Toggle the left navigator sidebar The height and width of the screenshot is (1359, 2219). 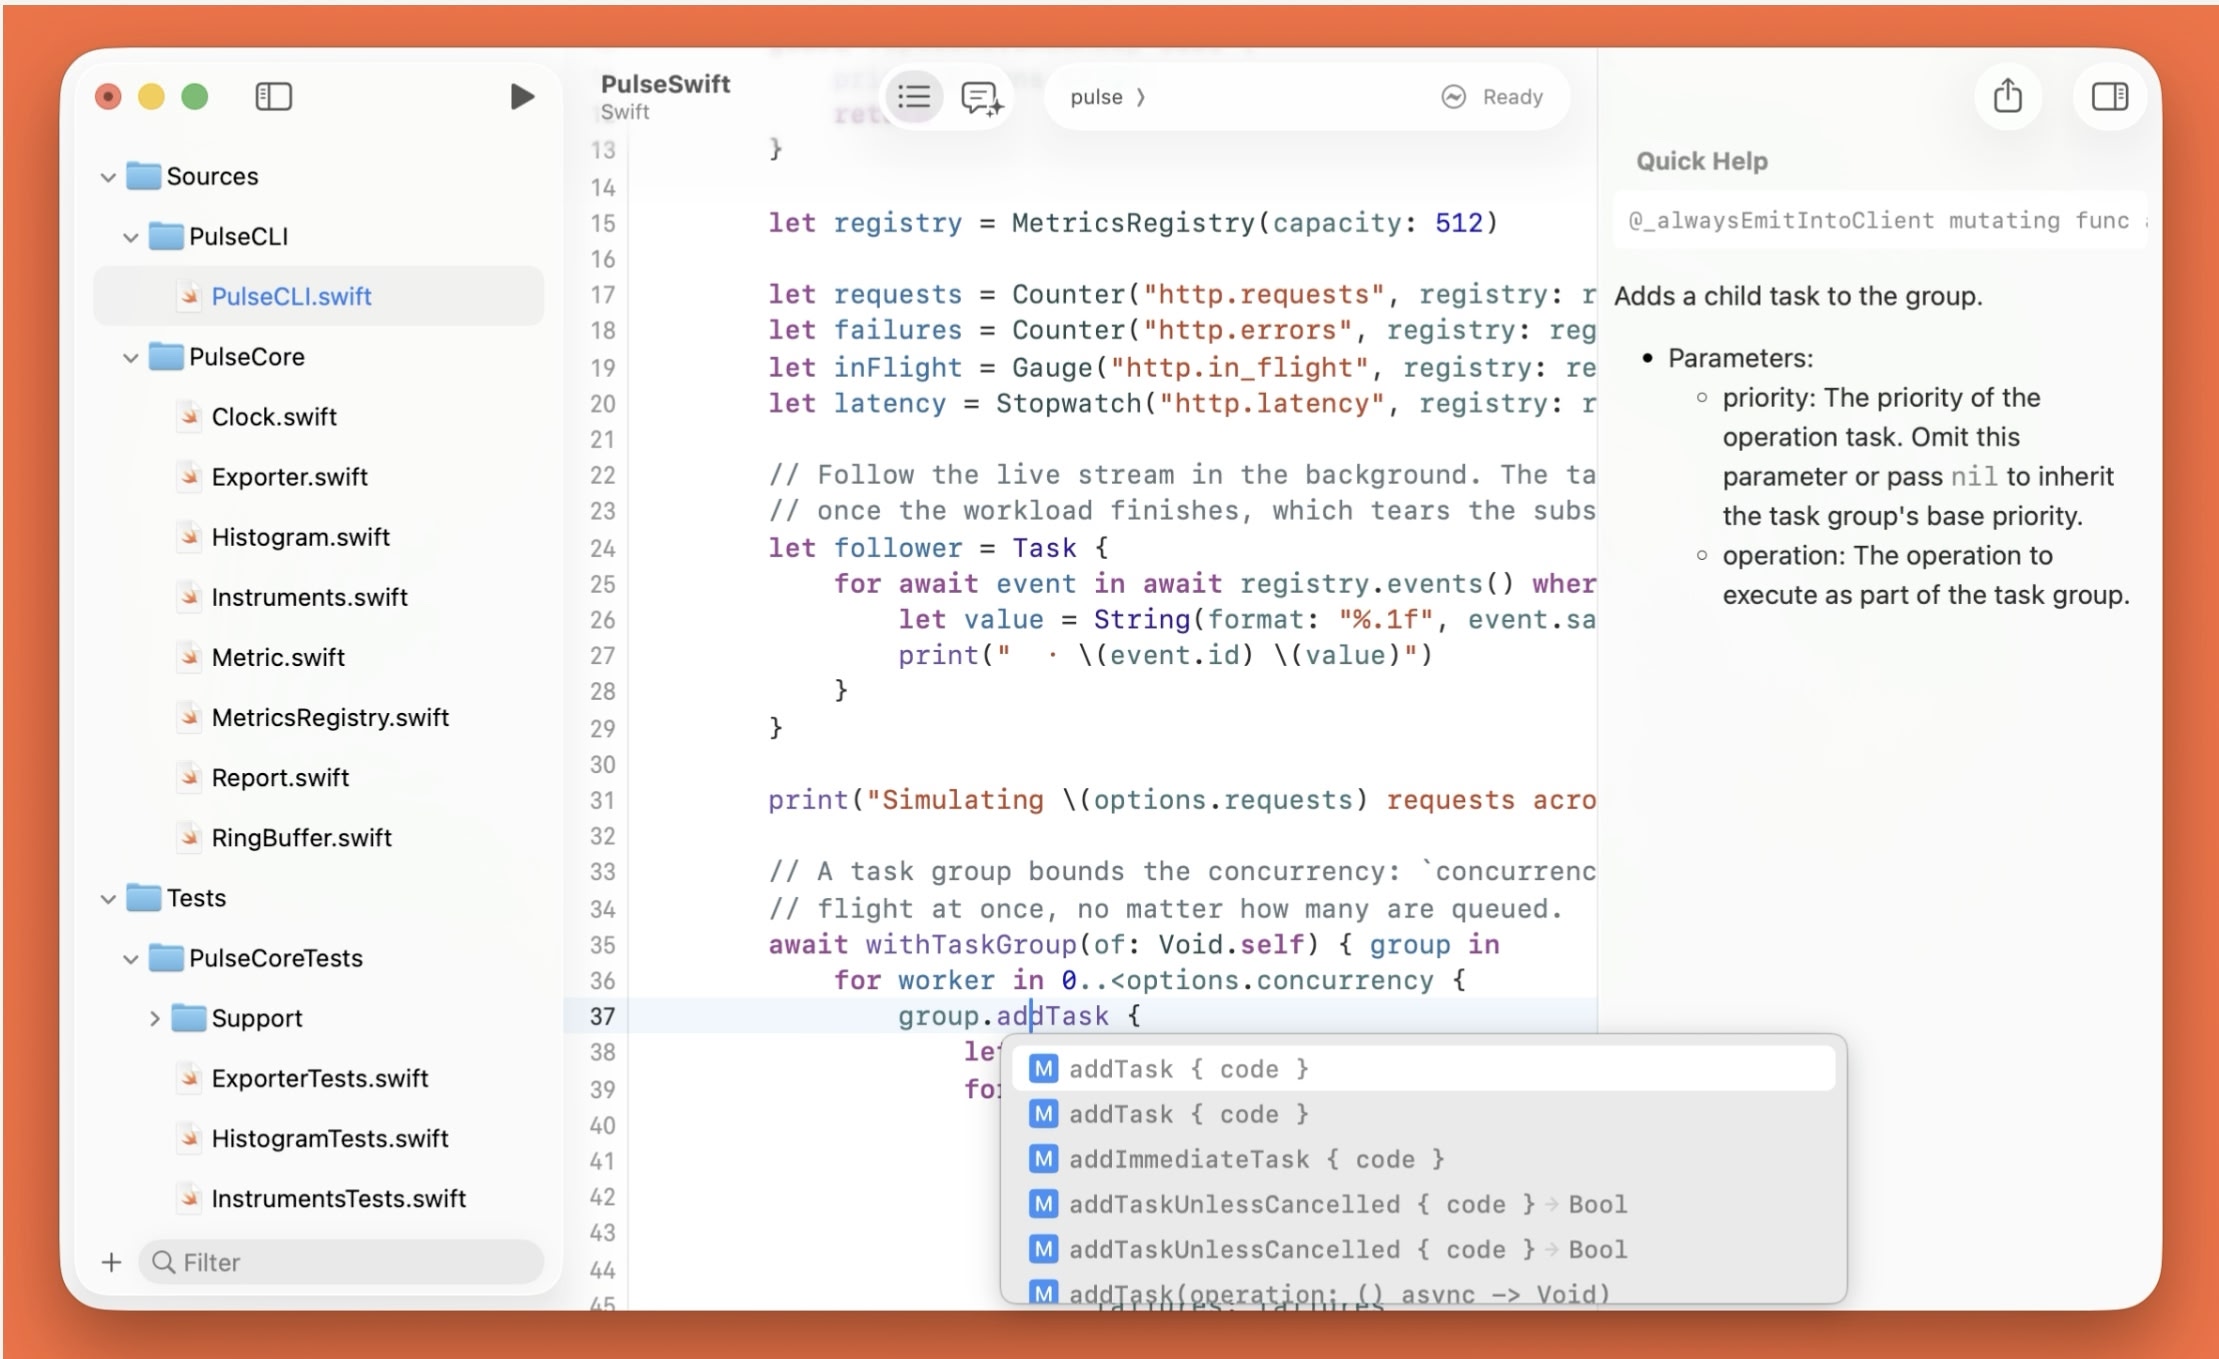tap(273, 97)
